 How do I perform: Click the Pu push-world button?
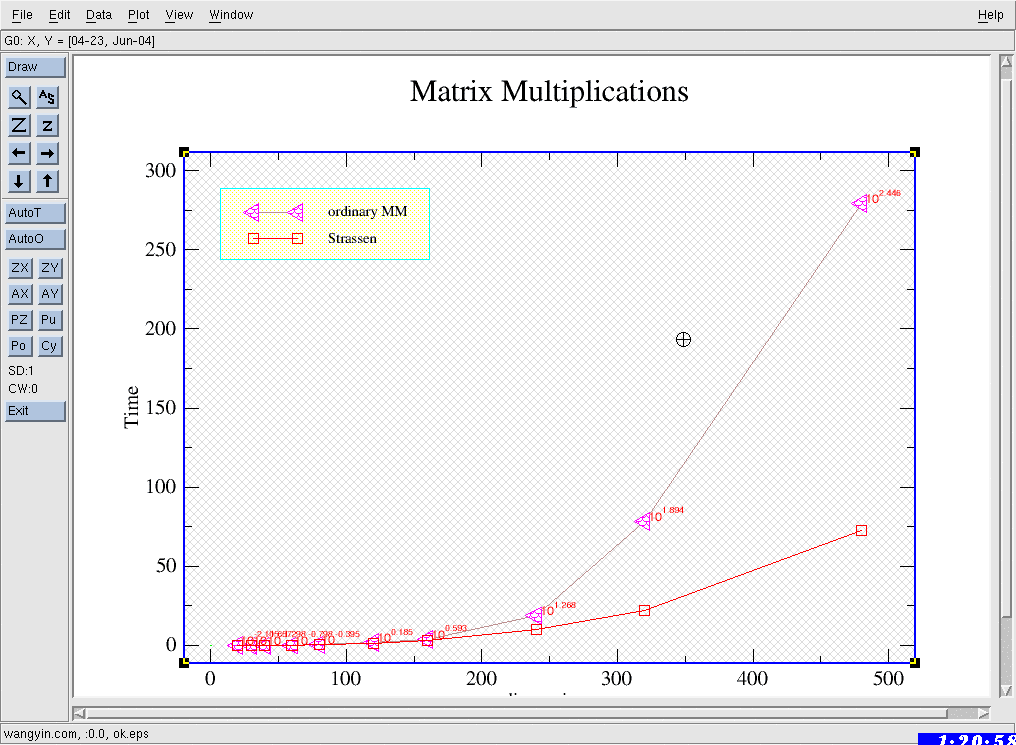click(x=49, y=320)
